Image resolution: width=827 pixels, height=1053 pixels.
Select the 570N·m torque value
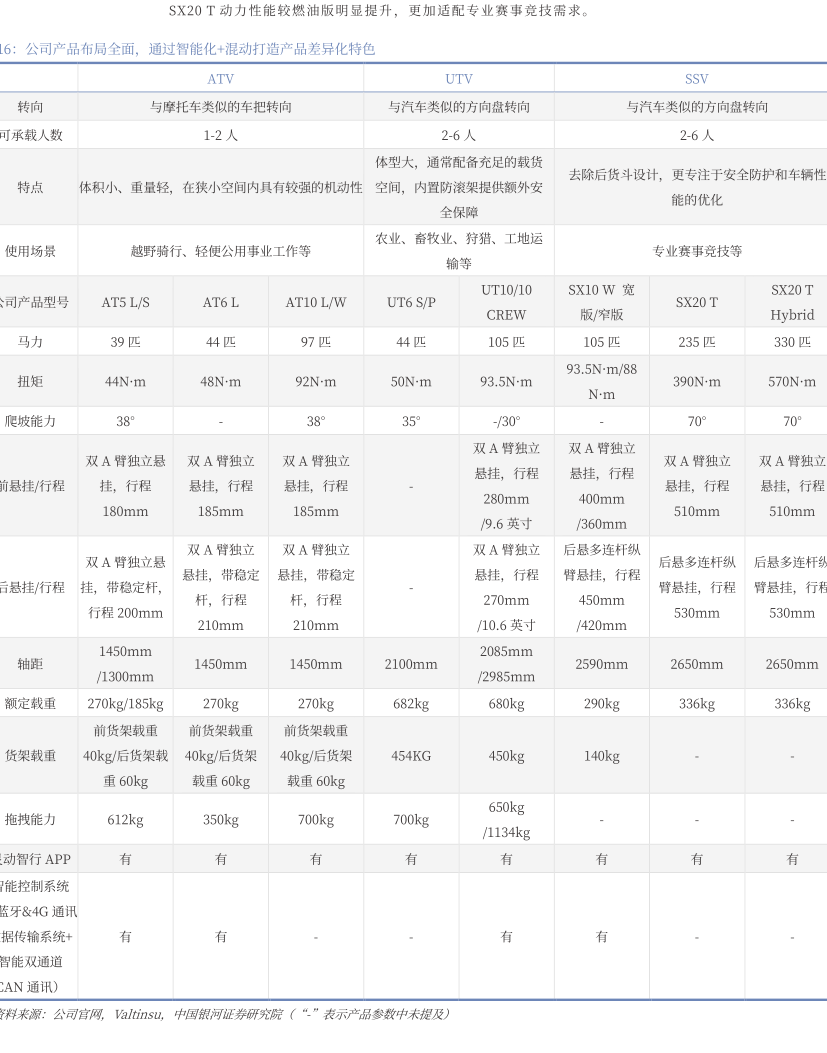pos(792,382)
